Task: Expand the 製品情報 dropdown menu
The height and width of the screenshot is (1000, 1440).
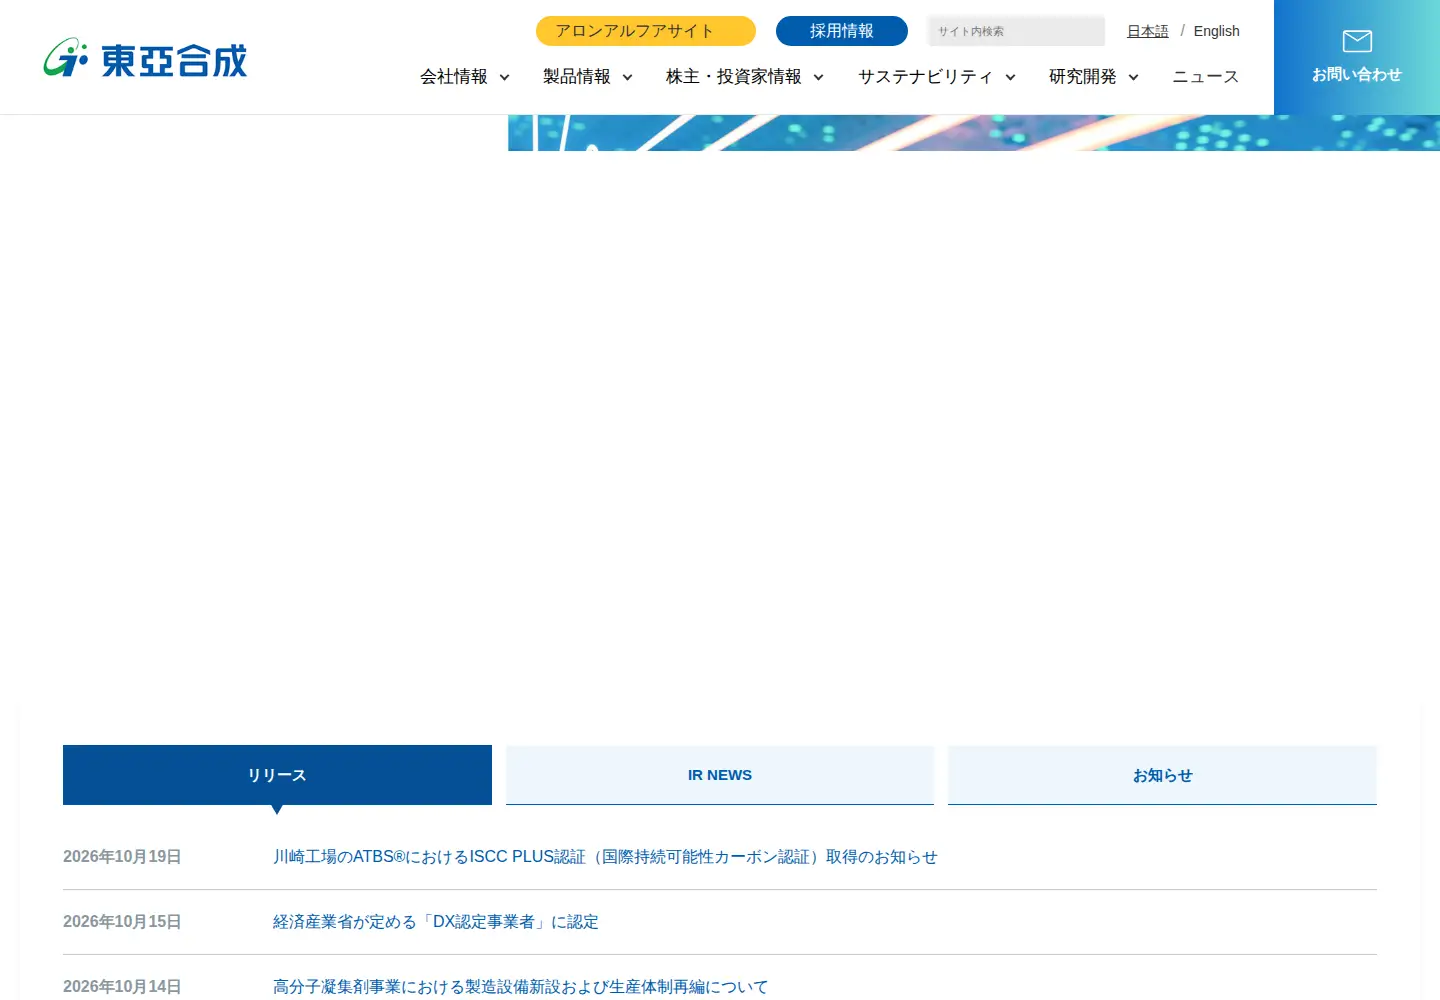Action: pyautogui.click(x=588, y=77)
